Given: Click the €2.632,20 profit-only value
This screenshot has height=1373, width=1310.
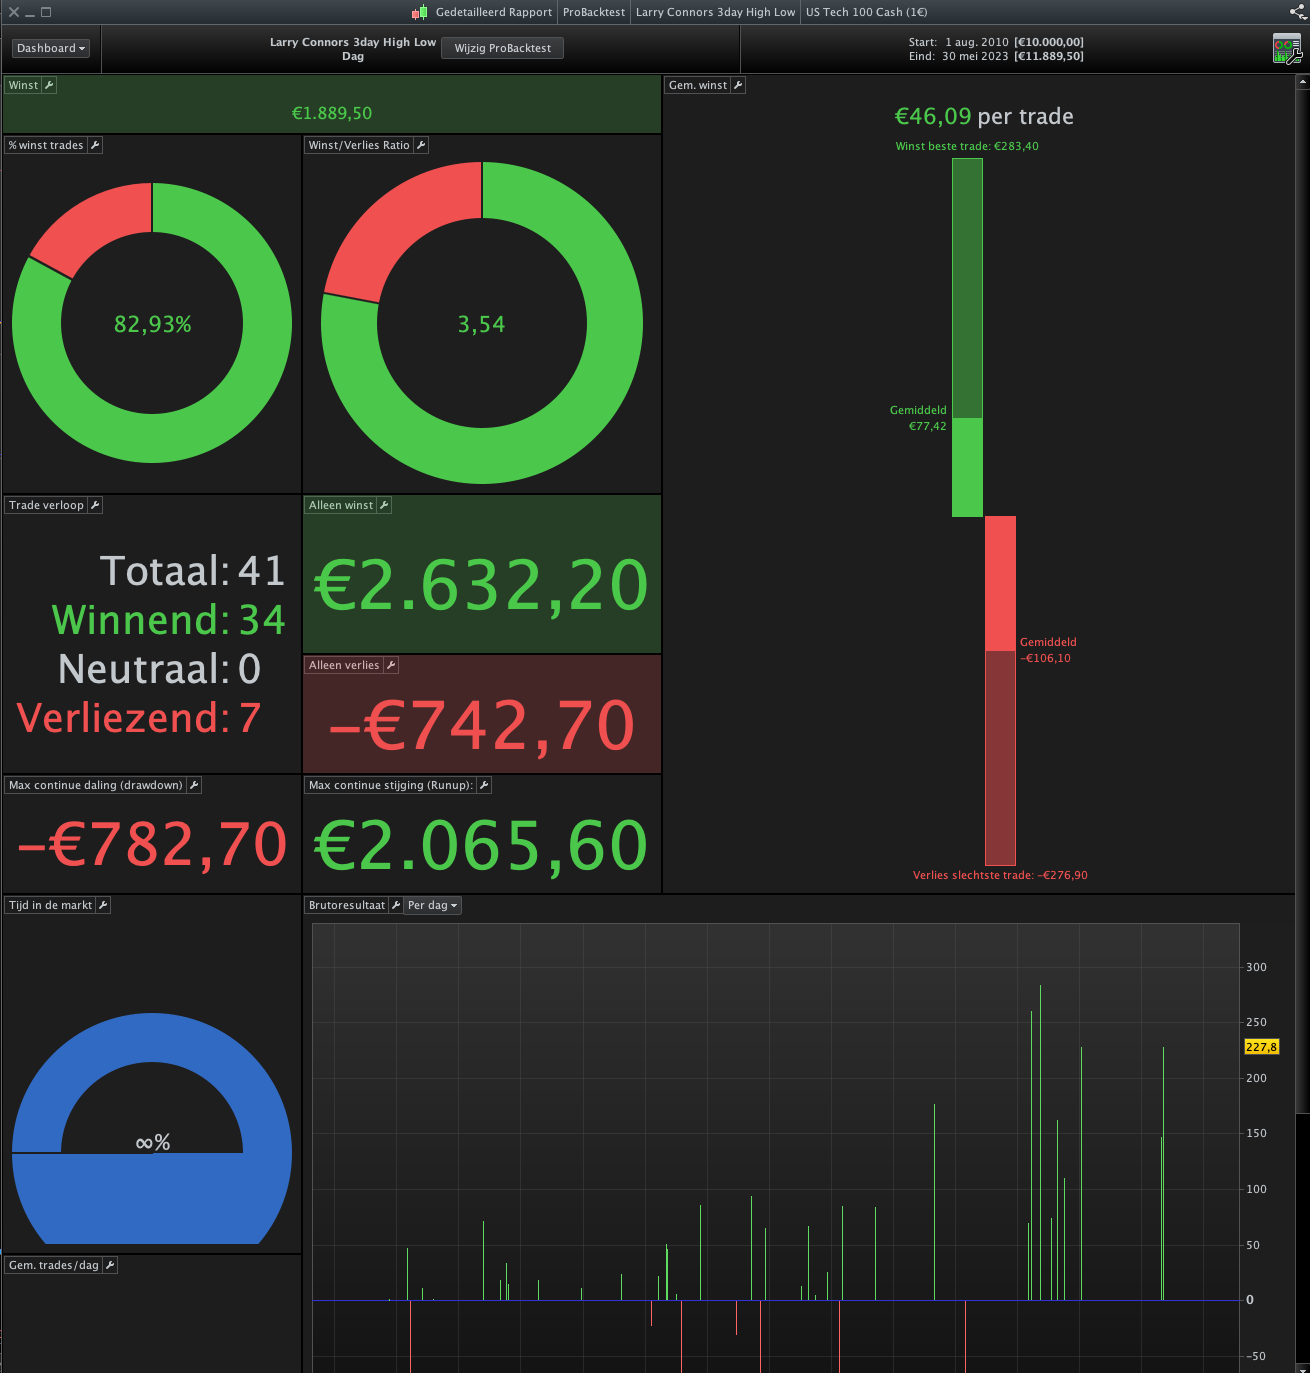Looking at the screenshot, I should tap(482, 585).
